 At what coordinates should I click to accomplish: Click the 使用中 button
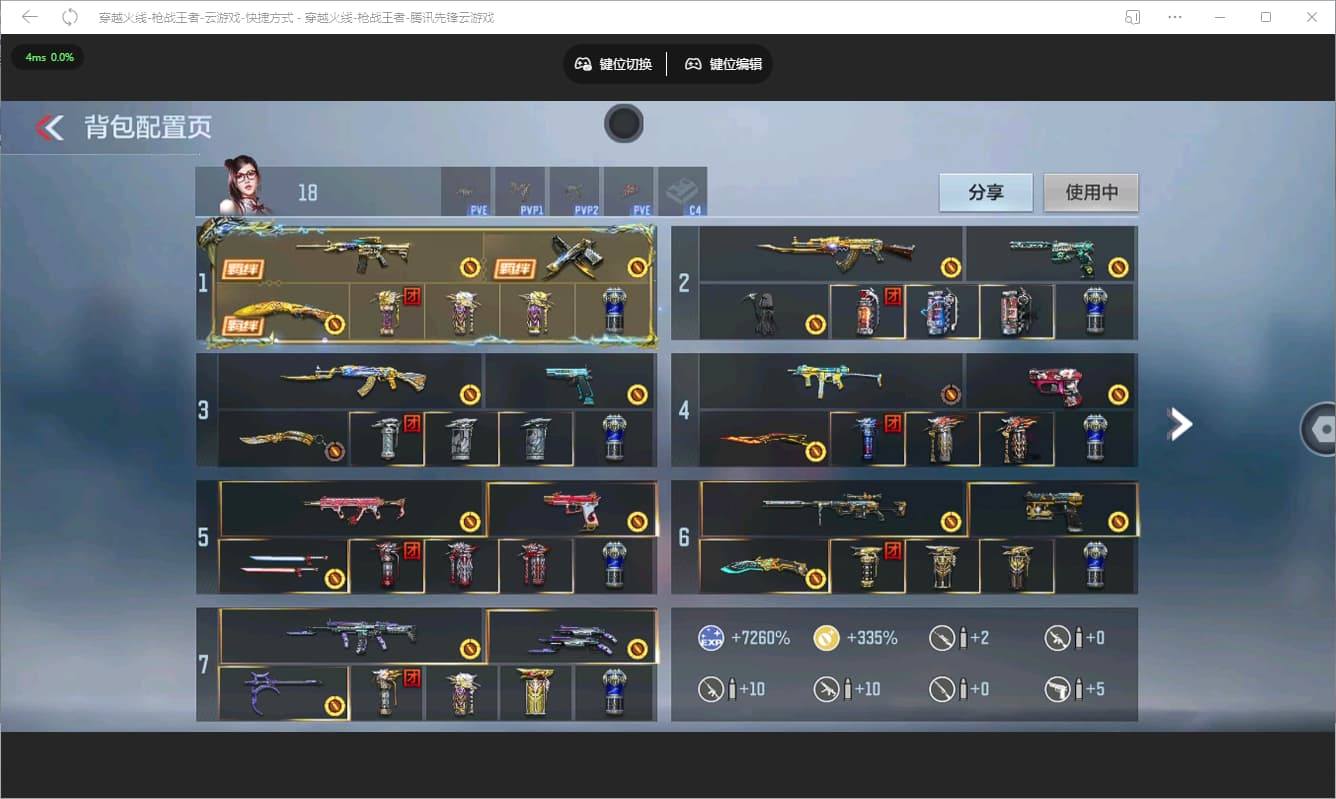point(1091,192)
